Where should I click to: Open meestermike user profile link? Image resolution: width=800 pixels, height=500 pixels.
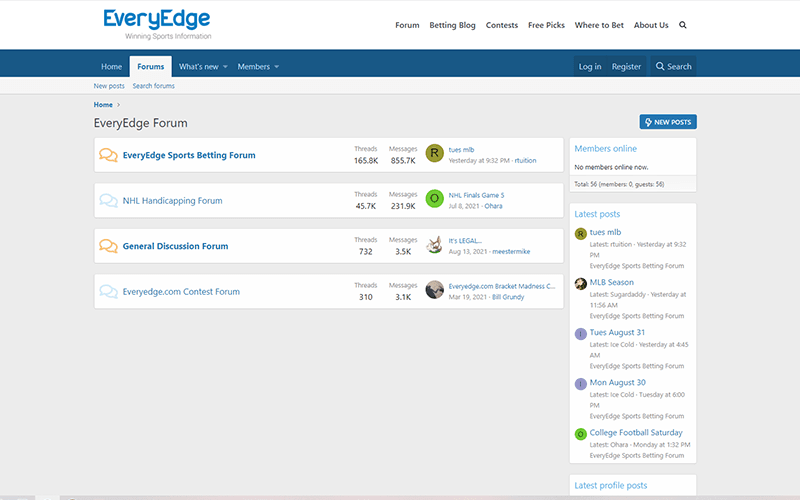point(511,251)
